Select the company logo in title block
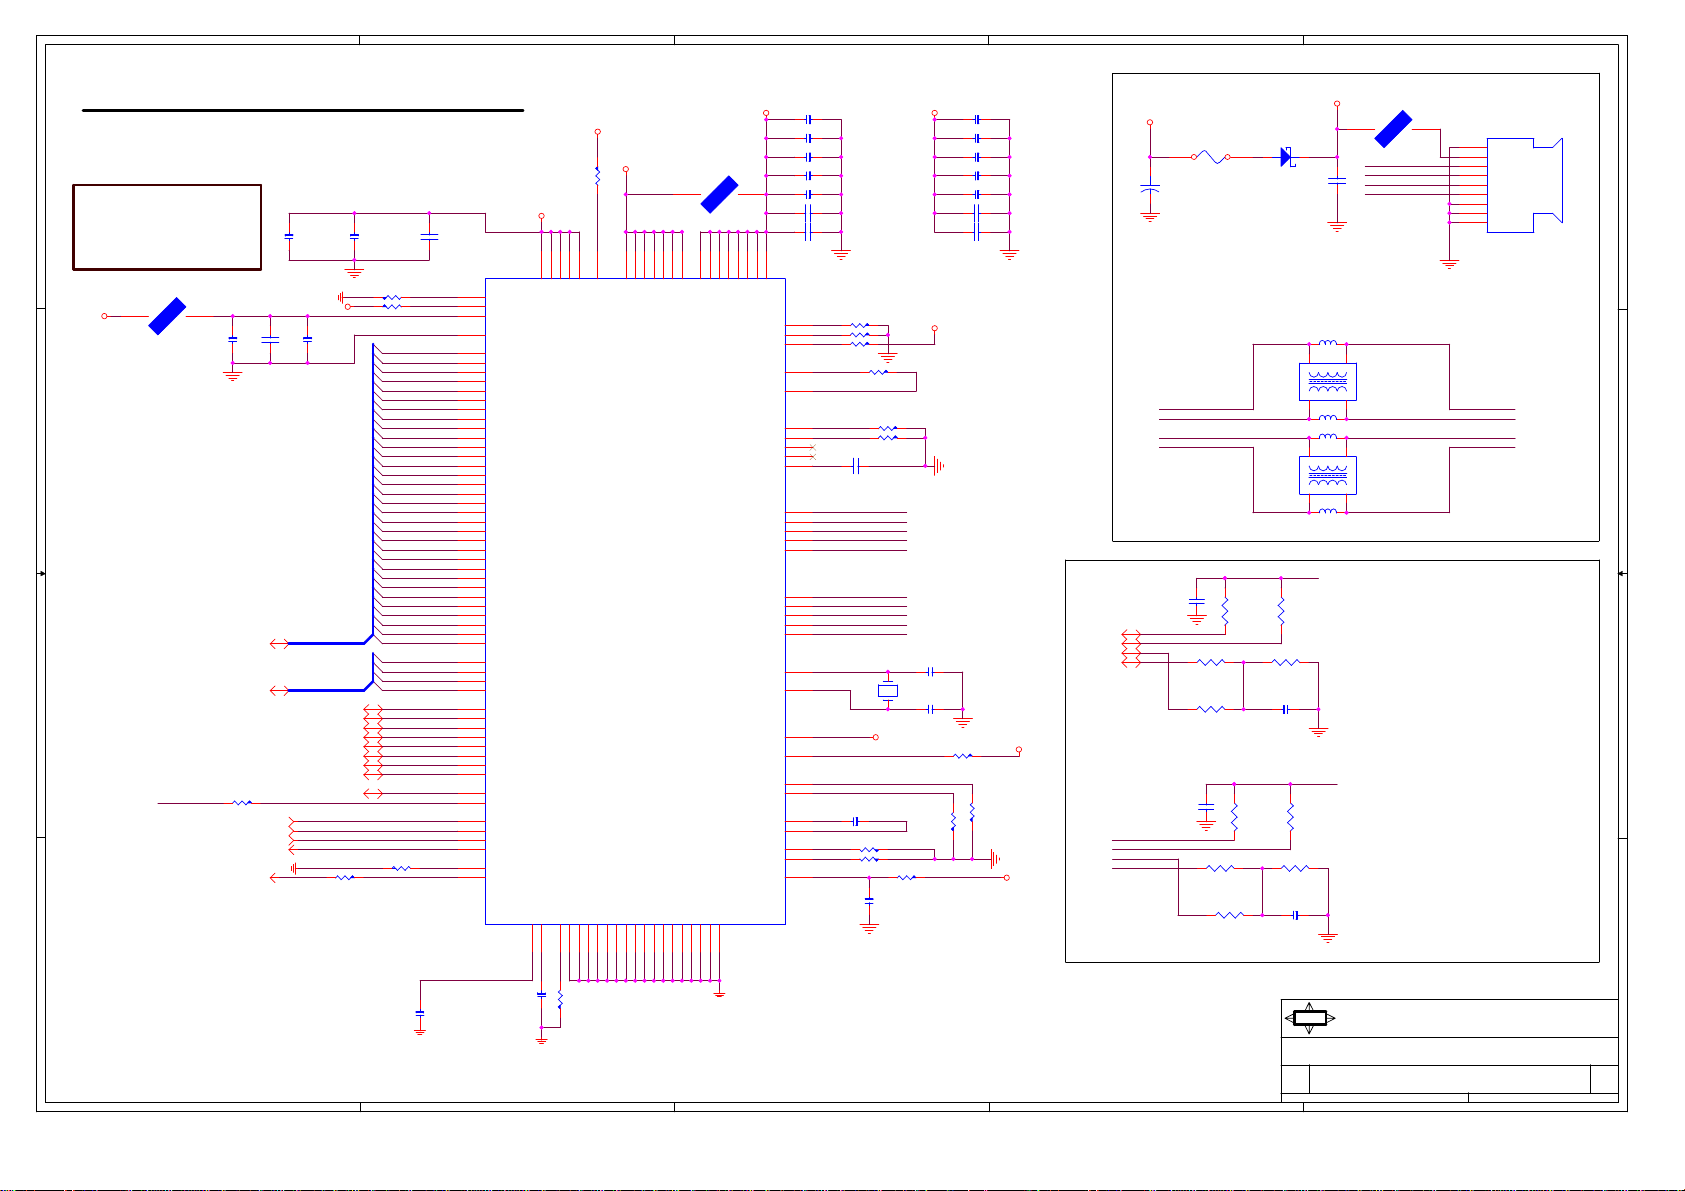Viewport: 1685px width, 1191px height. tap(1309, 1018)
